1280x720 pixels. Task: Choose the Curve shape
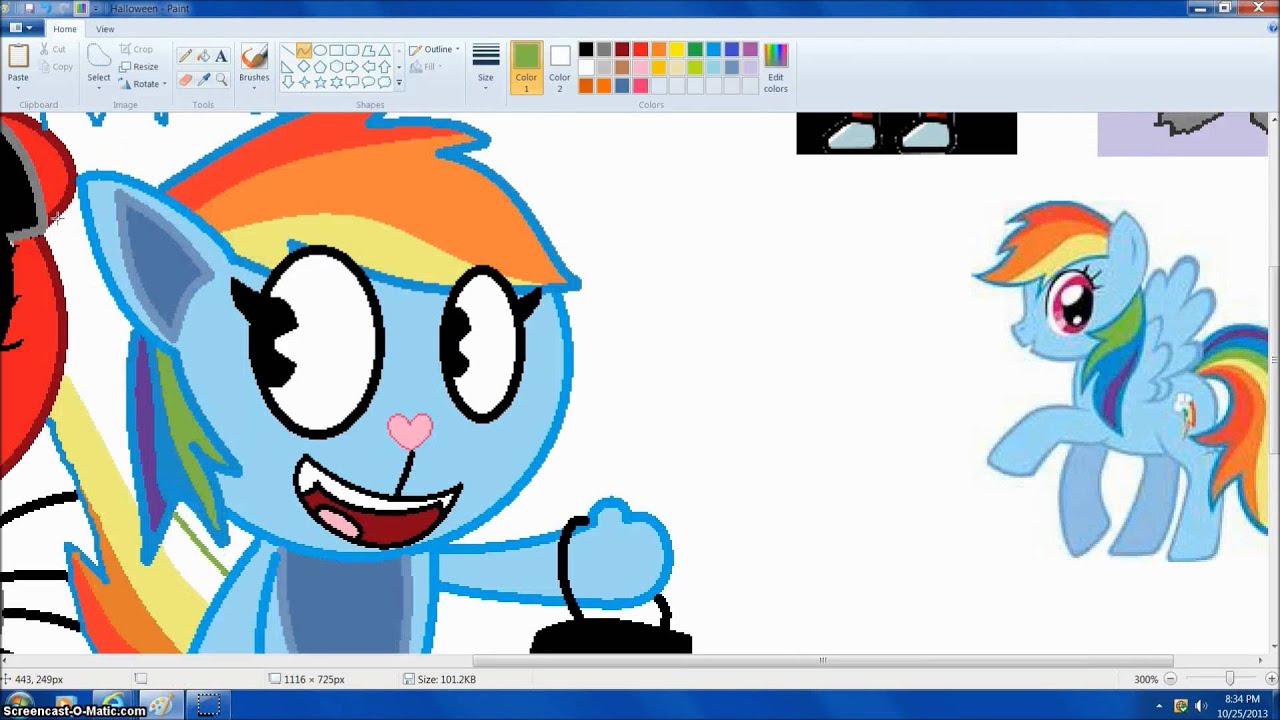pos(304,50)
